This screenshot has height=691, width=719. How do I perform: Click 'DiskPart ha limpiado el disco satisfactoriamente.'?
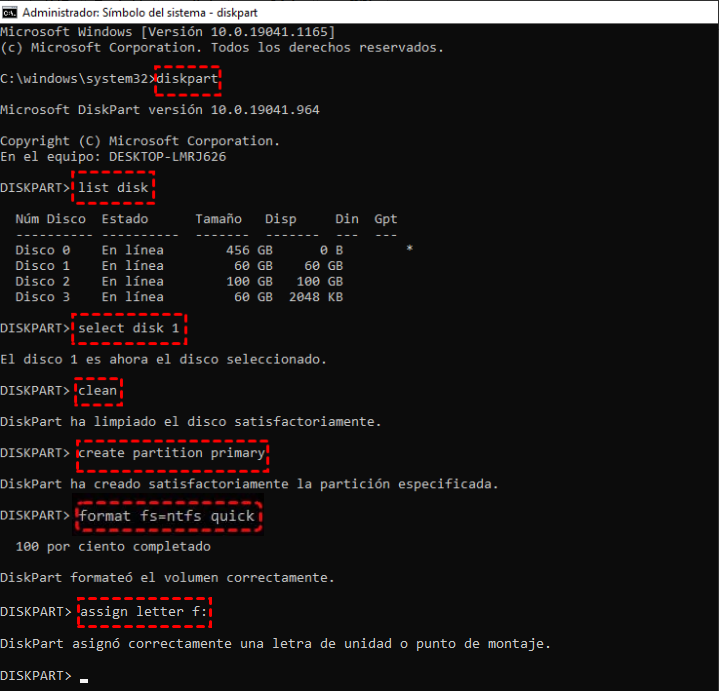point(190,422)
